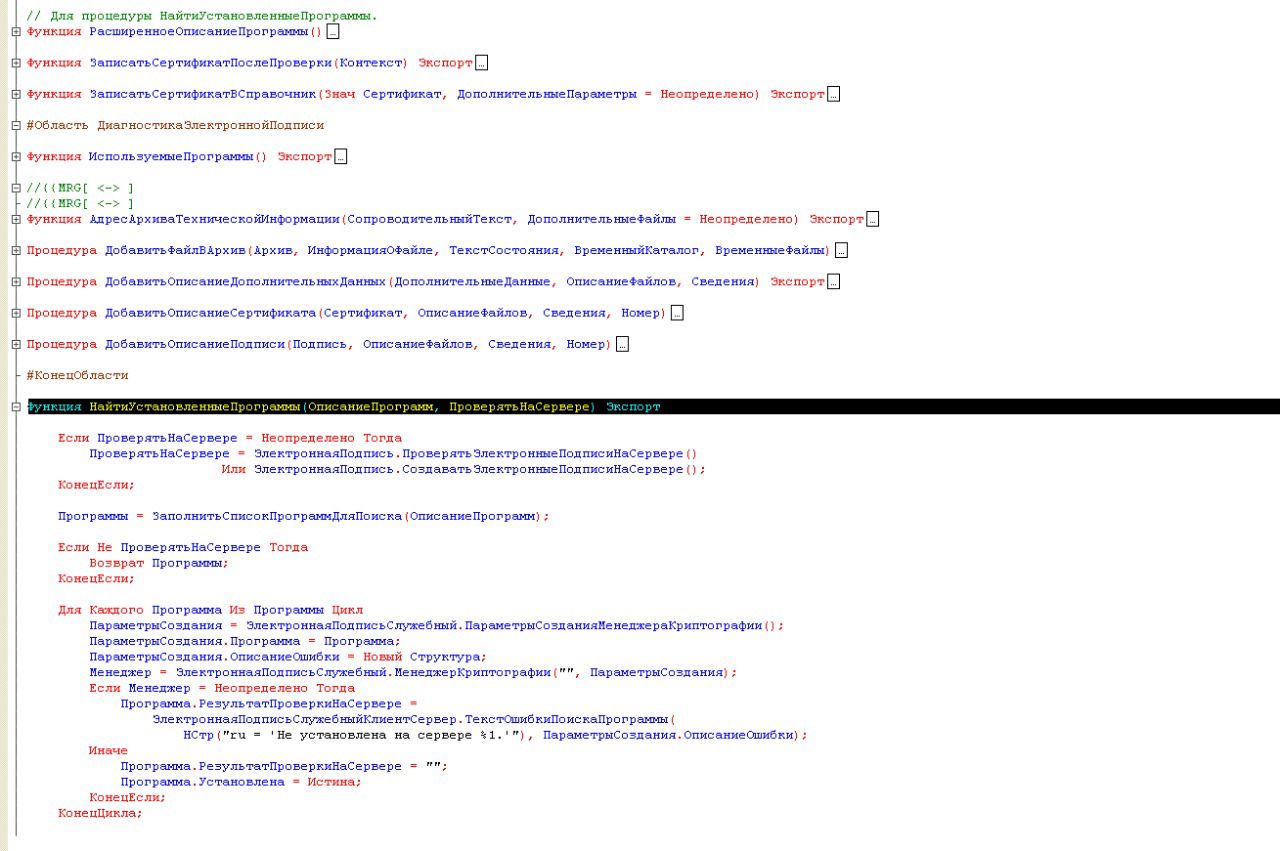Click region name ДиагностикаЭлектроннойПодписи

[x=210, y=125]
